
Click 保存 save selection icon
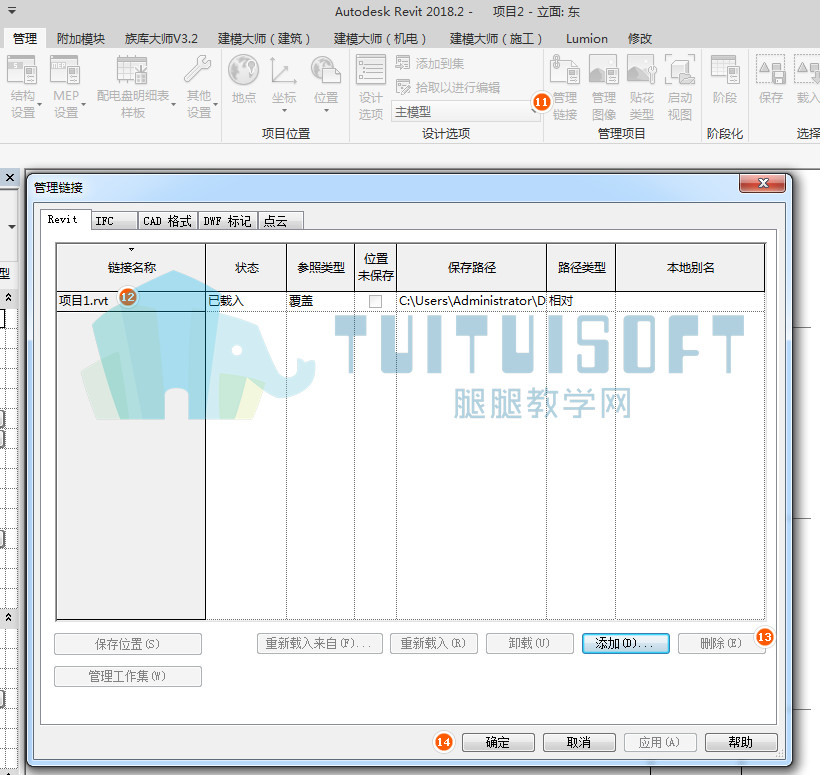click(x=771, y=80)
